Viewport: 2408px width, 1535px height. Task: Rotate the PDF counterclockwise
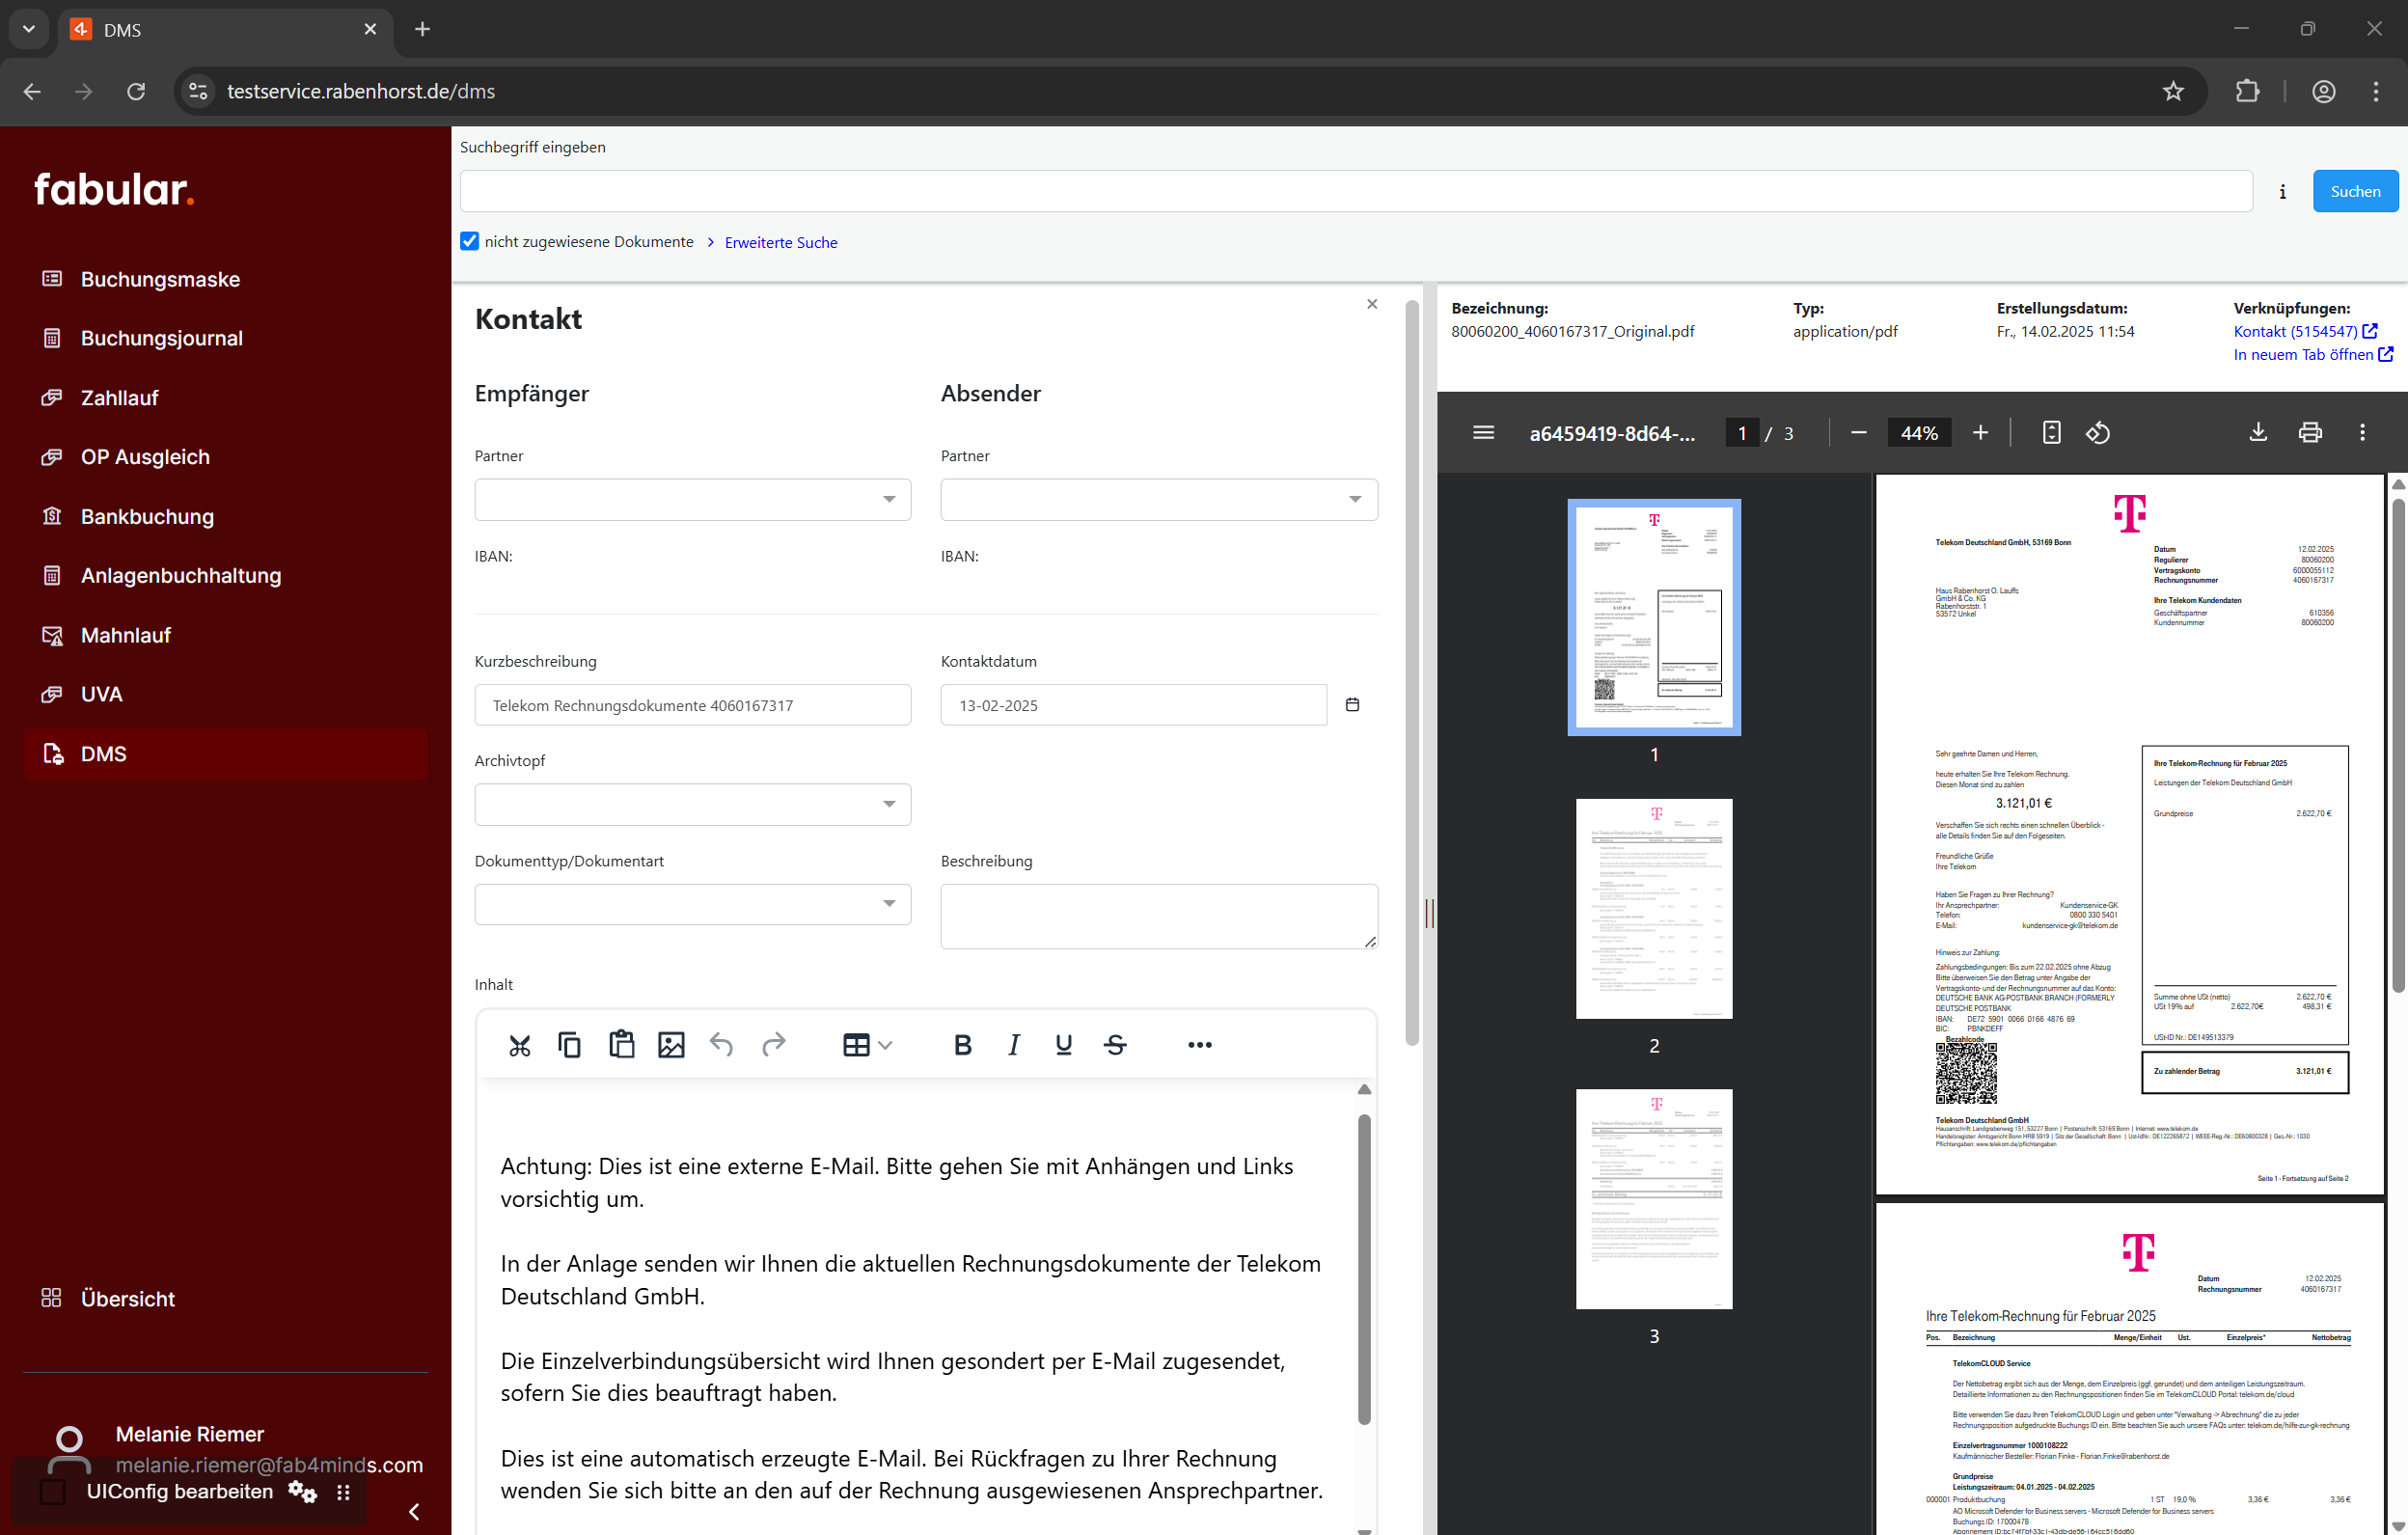[2098, 433]
